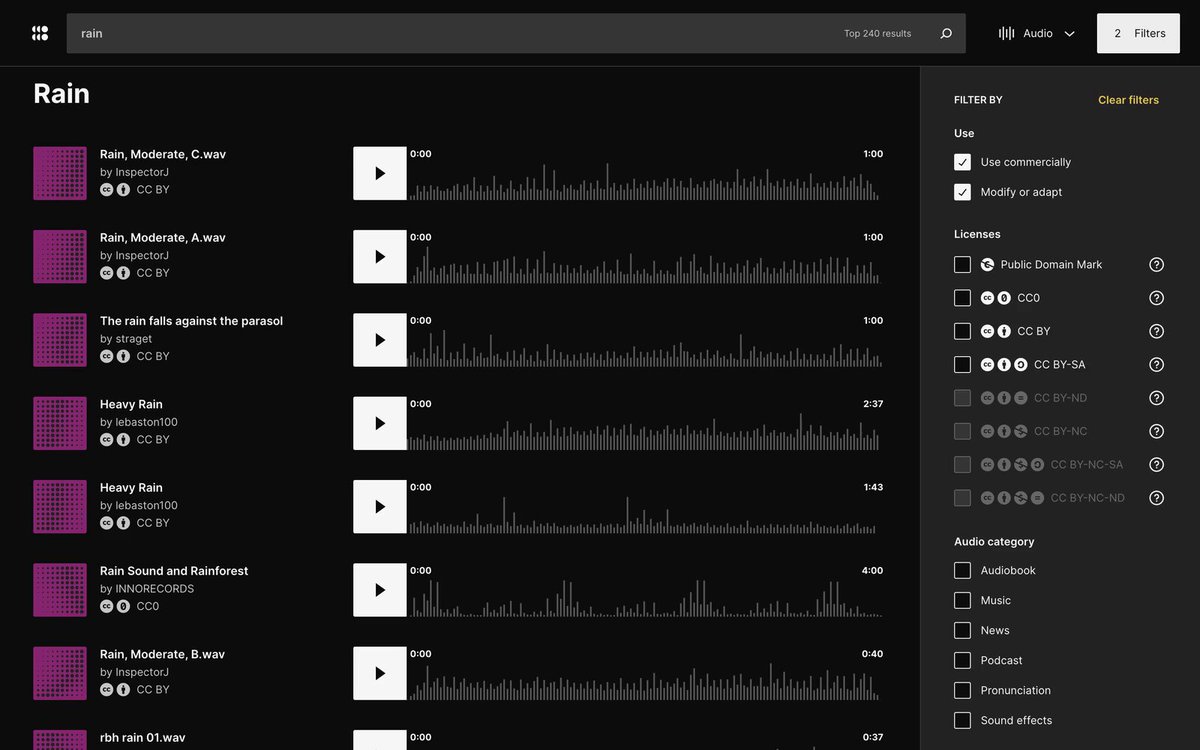This screenshot has height=750, width=1200.
Task: Play The rain falls against the parasol
Action: [380, 340]
